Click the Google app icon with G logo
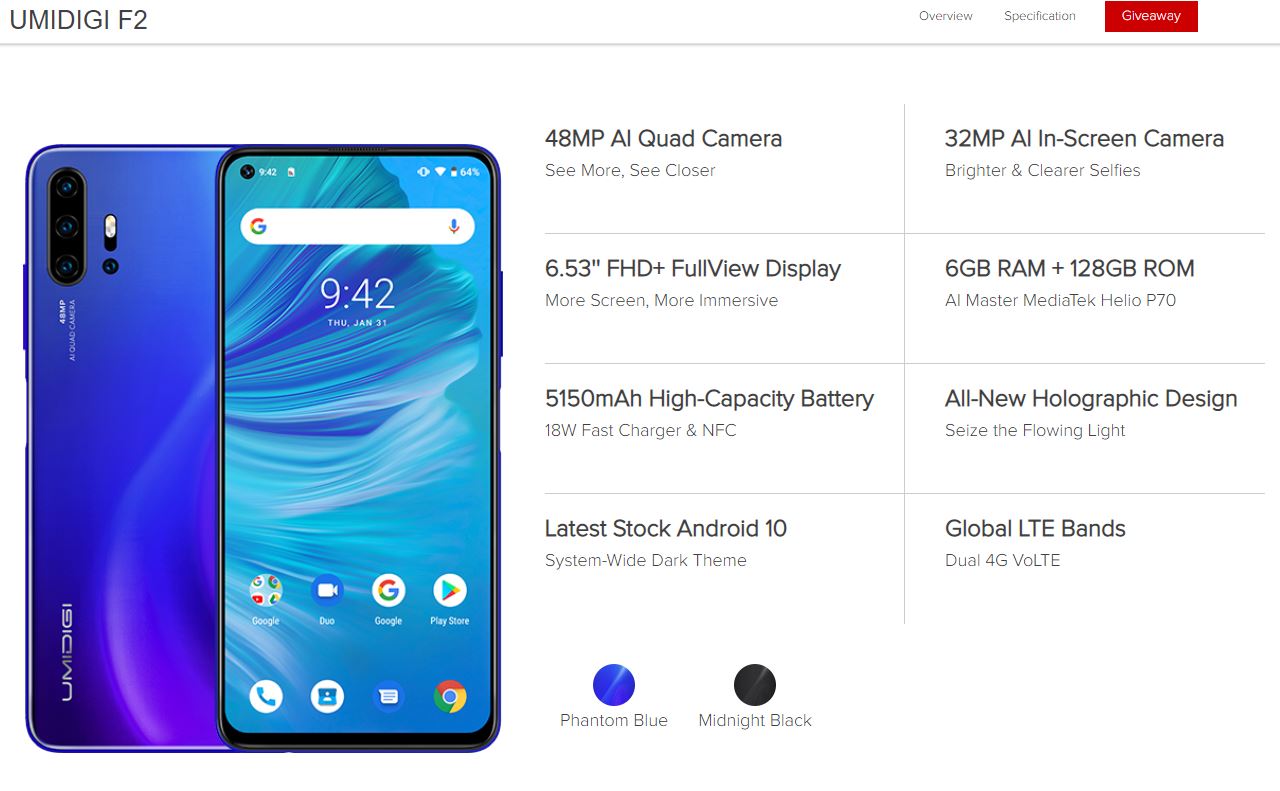The image size is (1280, 791). pyautogui.click(x=388, y=591)
